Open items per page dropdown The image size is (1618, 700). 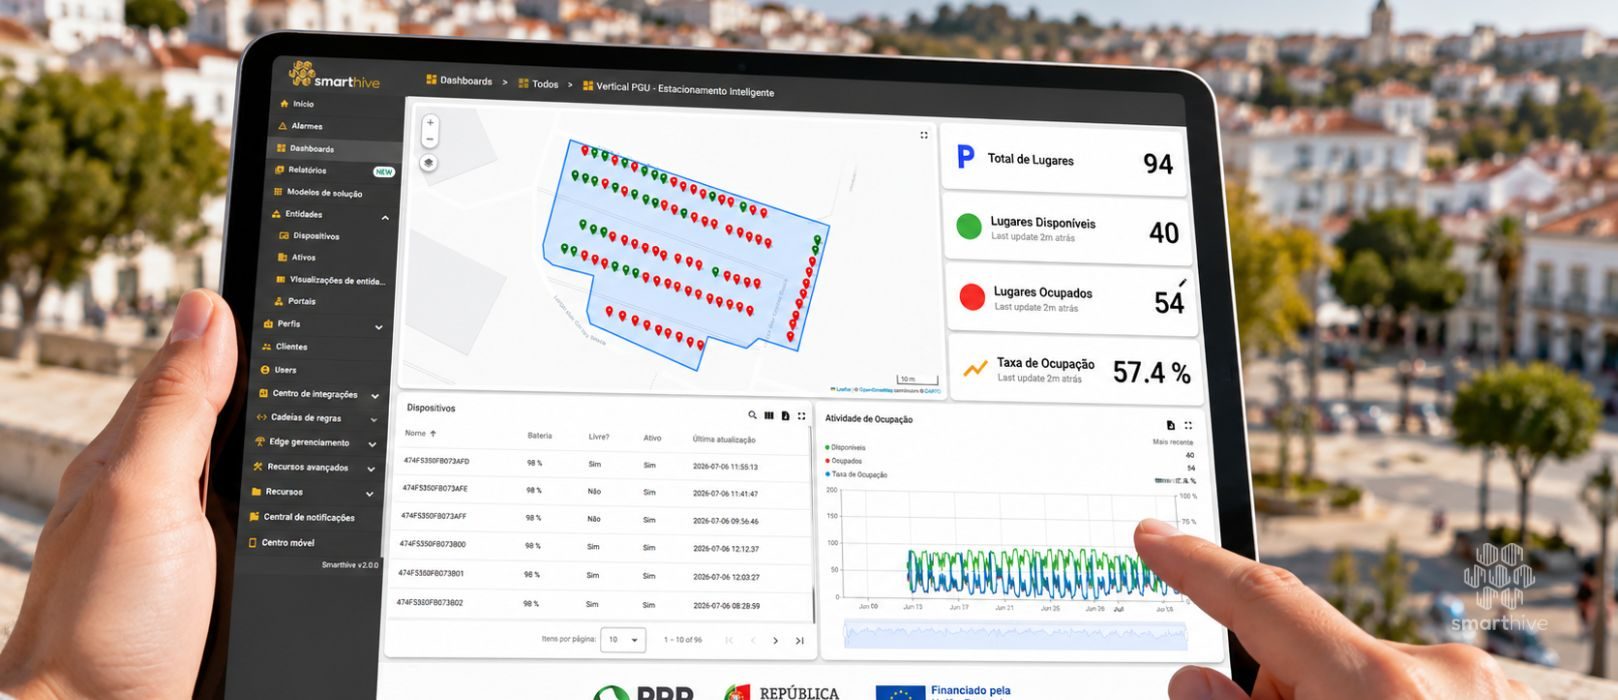623,639
